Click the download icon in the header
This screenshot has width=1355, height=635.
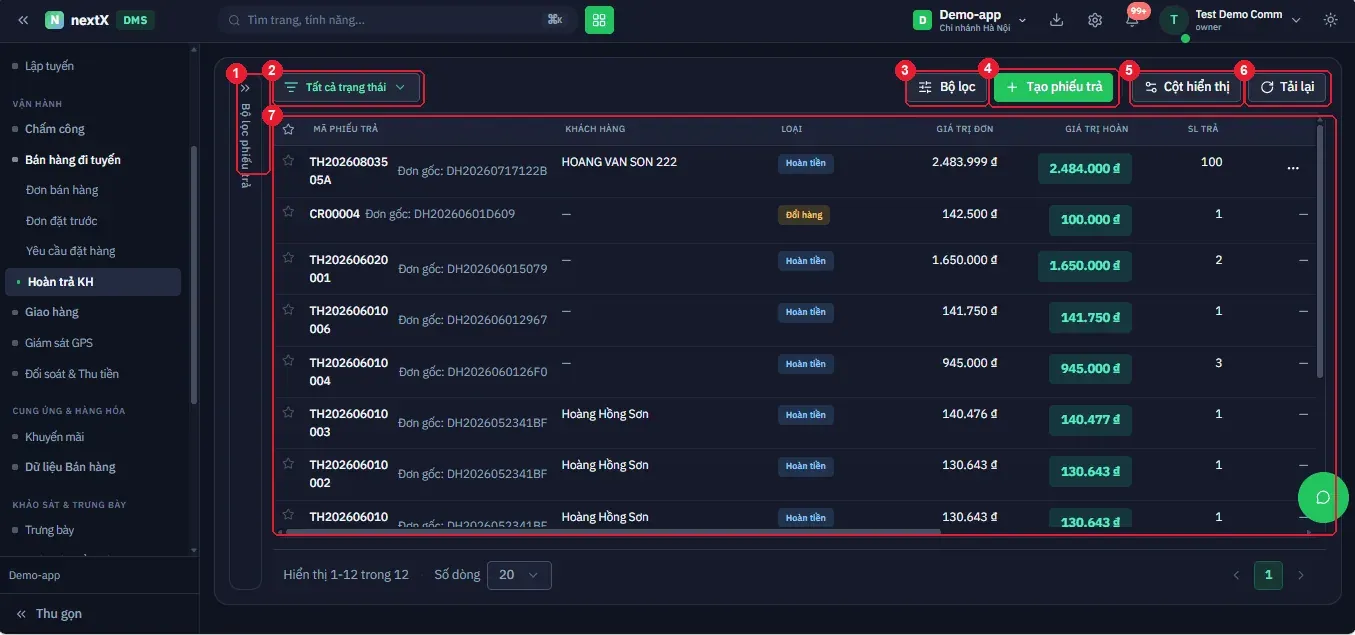point(1057,20)
